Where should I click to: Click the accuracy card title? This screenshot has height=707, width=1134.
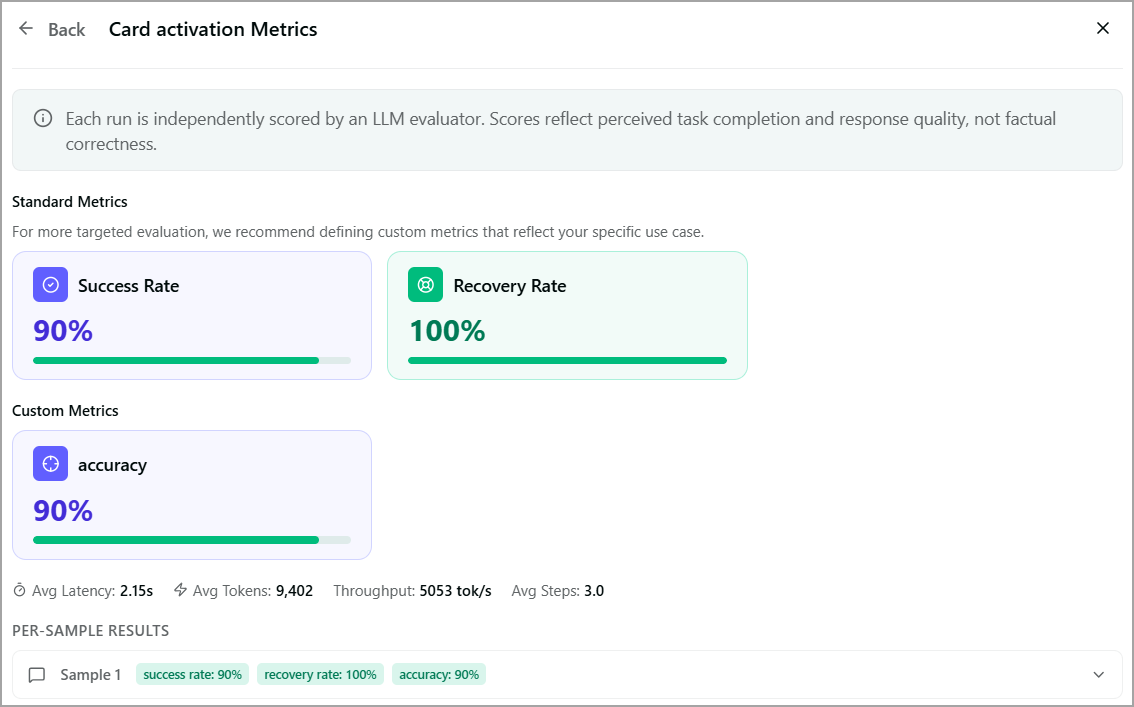point(112,465)
